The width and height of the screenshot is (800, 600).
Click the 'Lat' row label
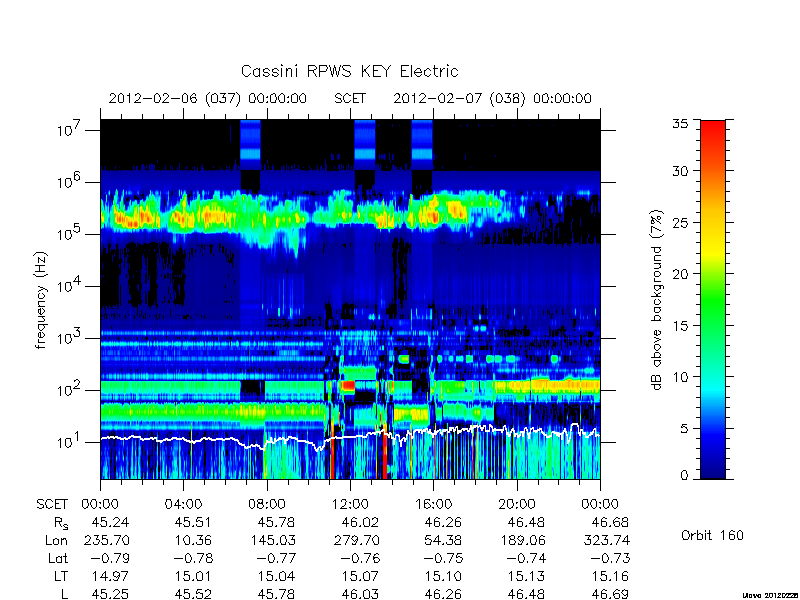click(58, 558)
